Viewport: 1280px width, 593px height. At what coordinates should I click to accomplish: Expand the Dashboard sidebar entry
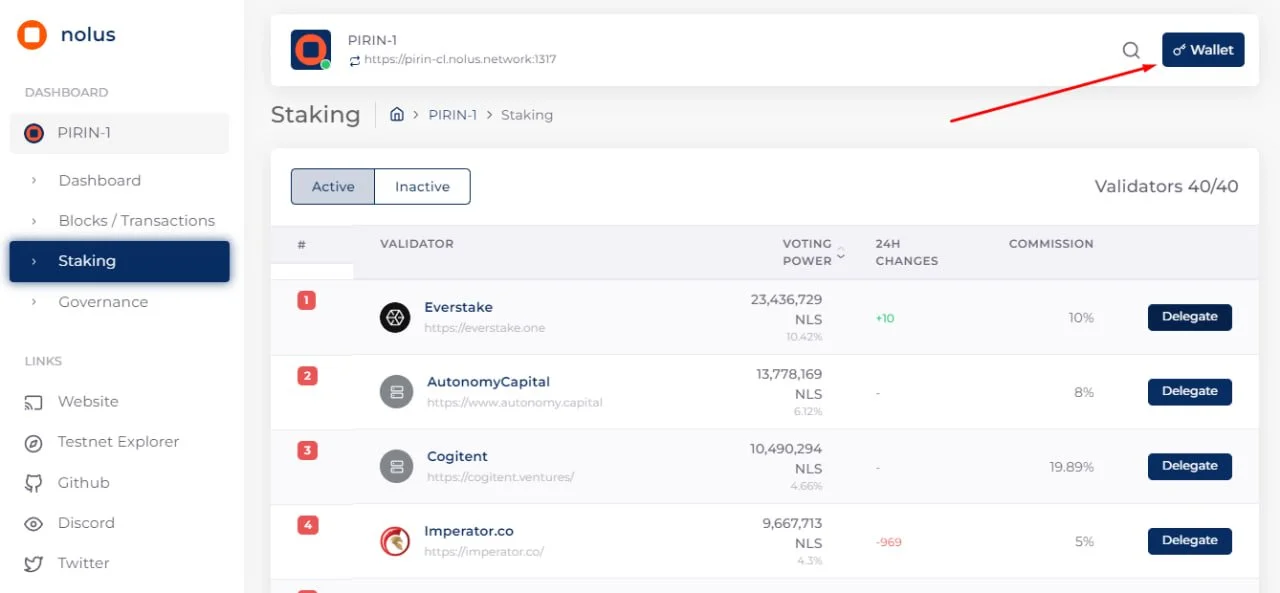(x=99, y=180)
